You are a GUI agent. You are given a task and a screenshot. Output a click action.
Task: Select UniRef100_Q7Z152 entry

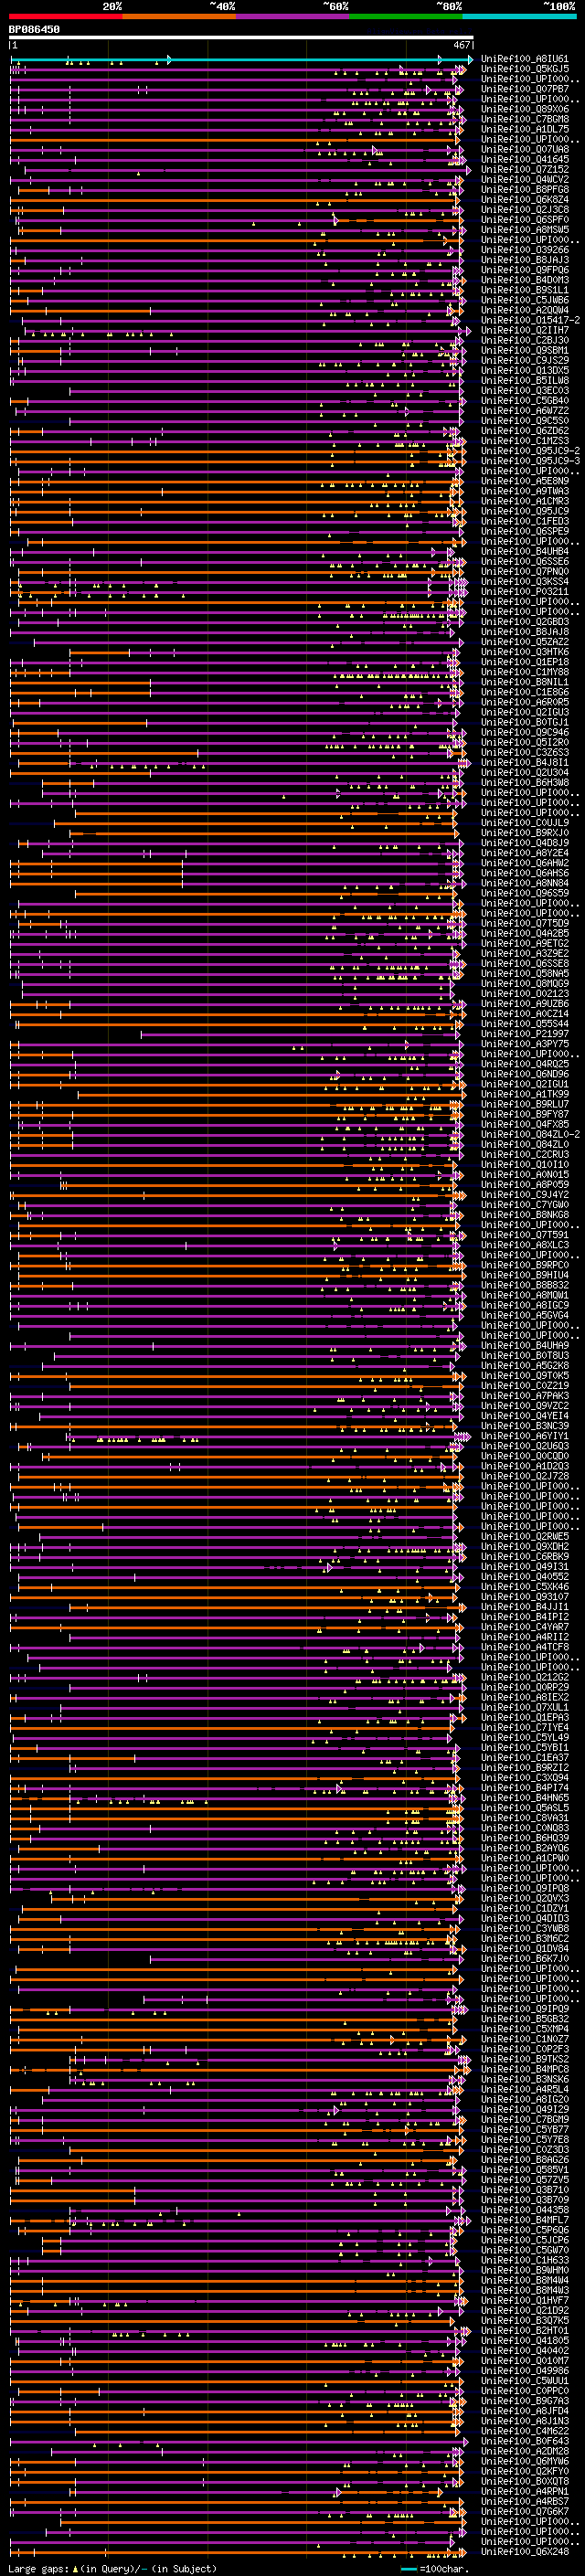525,169
